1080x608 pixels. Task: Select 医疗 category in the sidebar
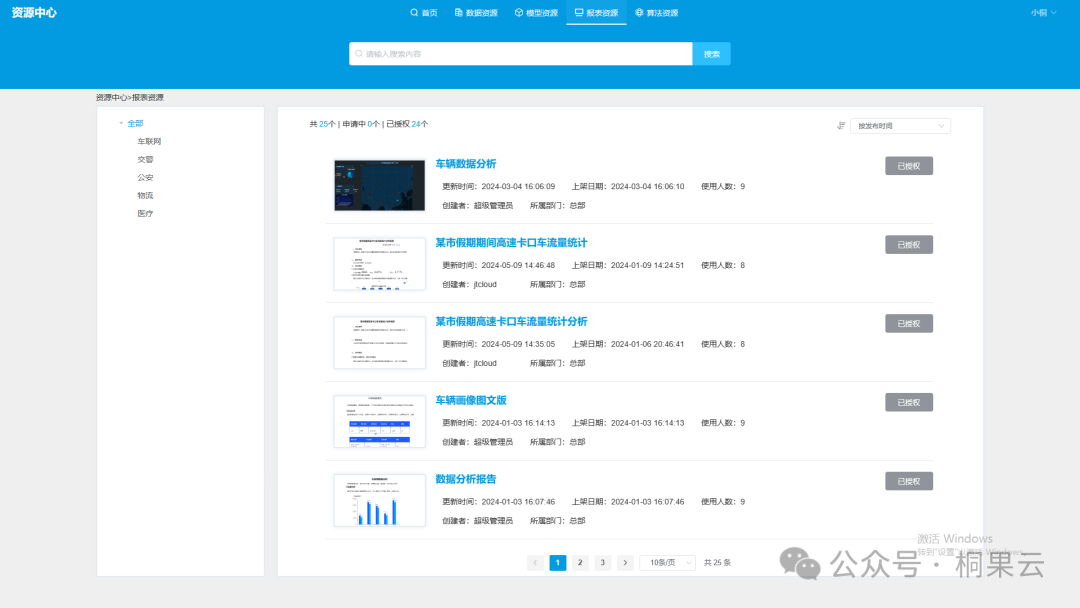pos(145,214)
